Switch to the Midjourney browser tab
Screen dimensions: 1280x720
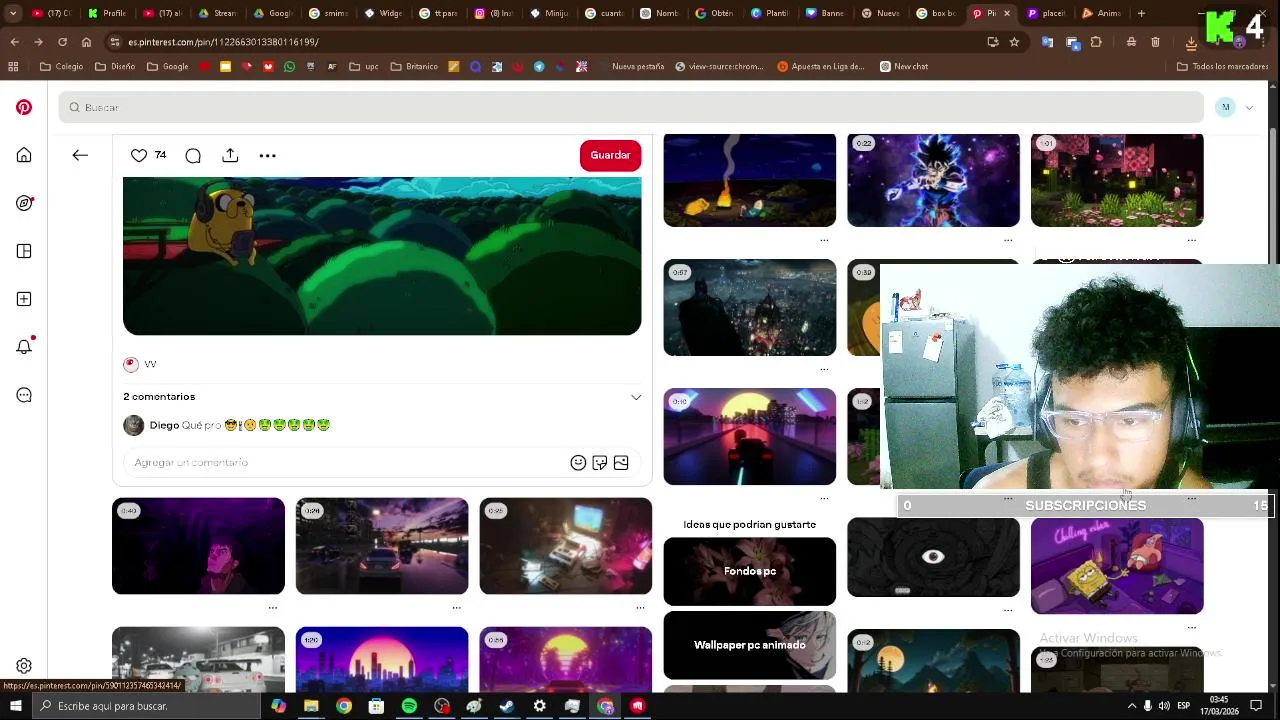(549, 13)
